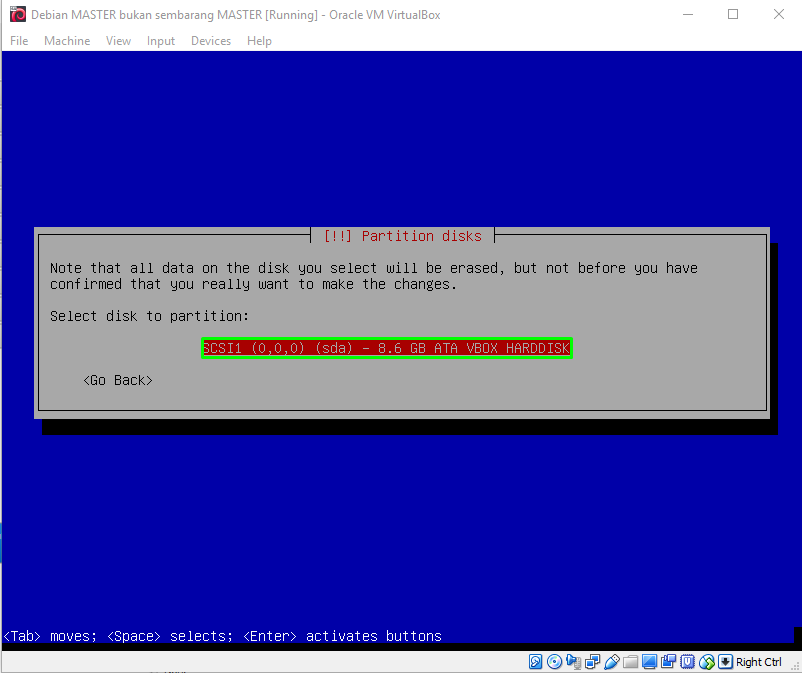The width and height of the screenshot is (802, 673).
Task: Click the mouse integration status icon
Action: click(706, 662)
